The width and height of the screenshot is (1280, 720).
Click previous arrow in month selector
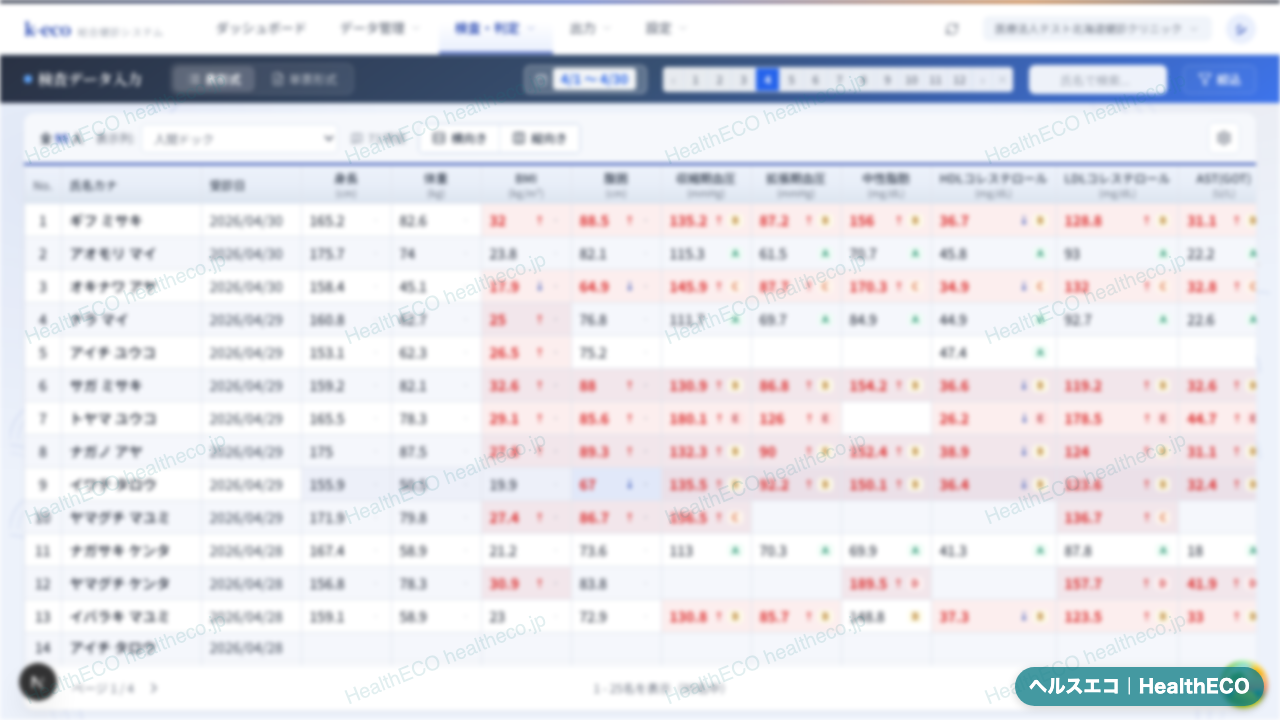(673, 79)
